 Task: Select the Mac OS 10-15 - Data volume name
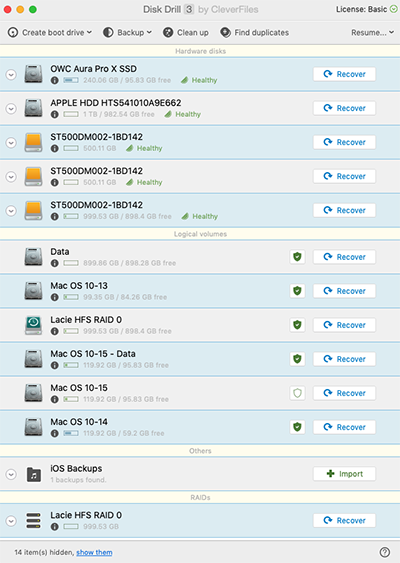tap(93, 354)
